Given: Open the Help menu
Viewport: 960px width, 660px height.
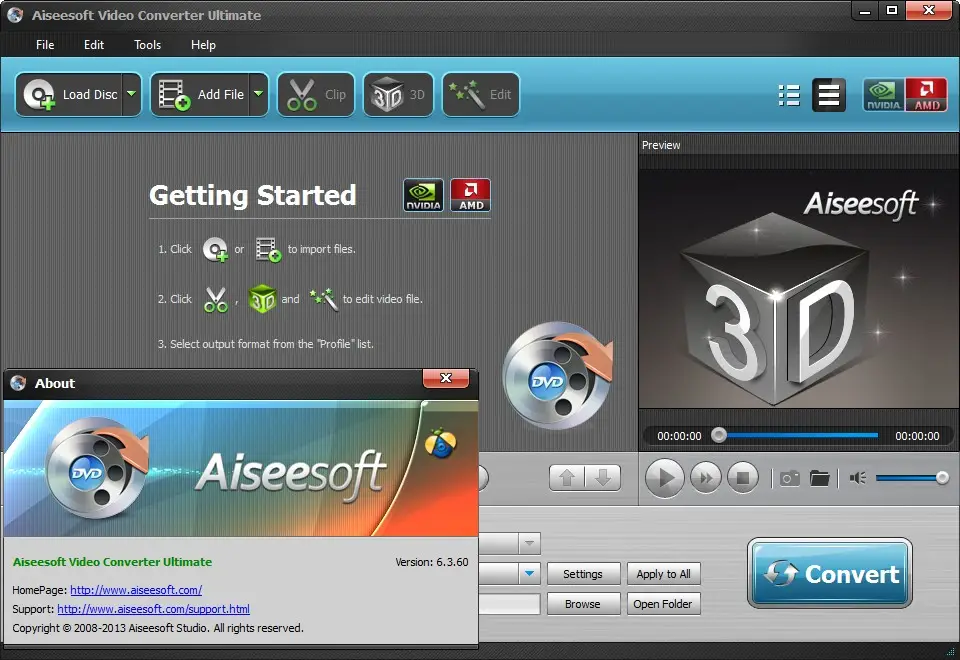Looking at the screenshot, I should pos(203,45).
